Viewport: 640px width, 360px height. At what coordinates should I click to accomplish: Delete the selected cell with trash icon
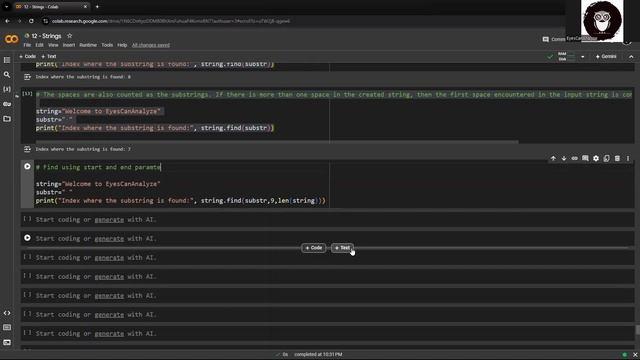(x=617, y=158)
